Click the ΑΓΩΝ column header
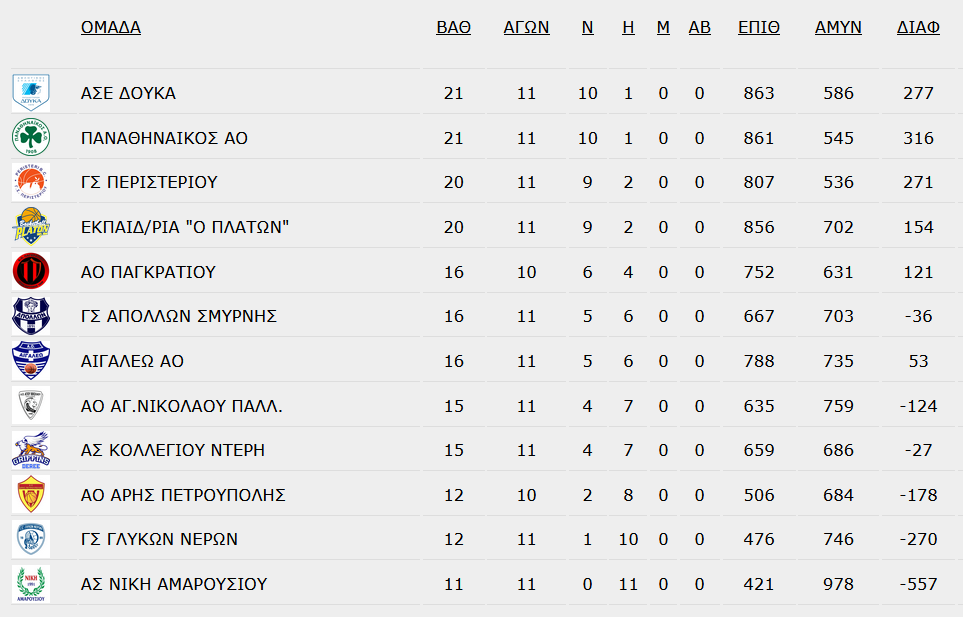This screenshot has width=963, height=617. [x=526, y=28]
